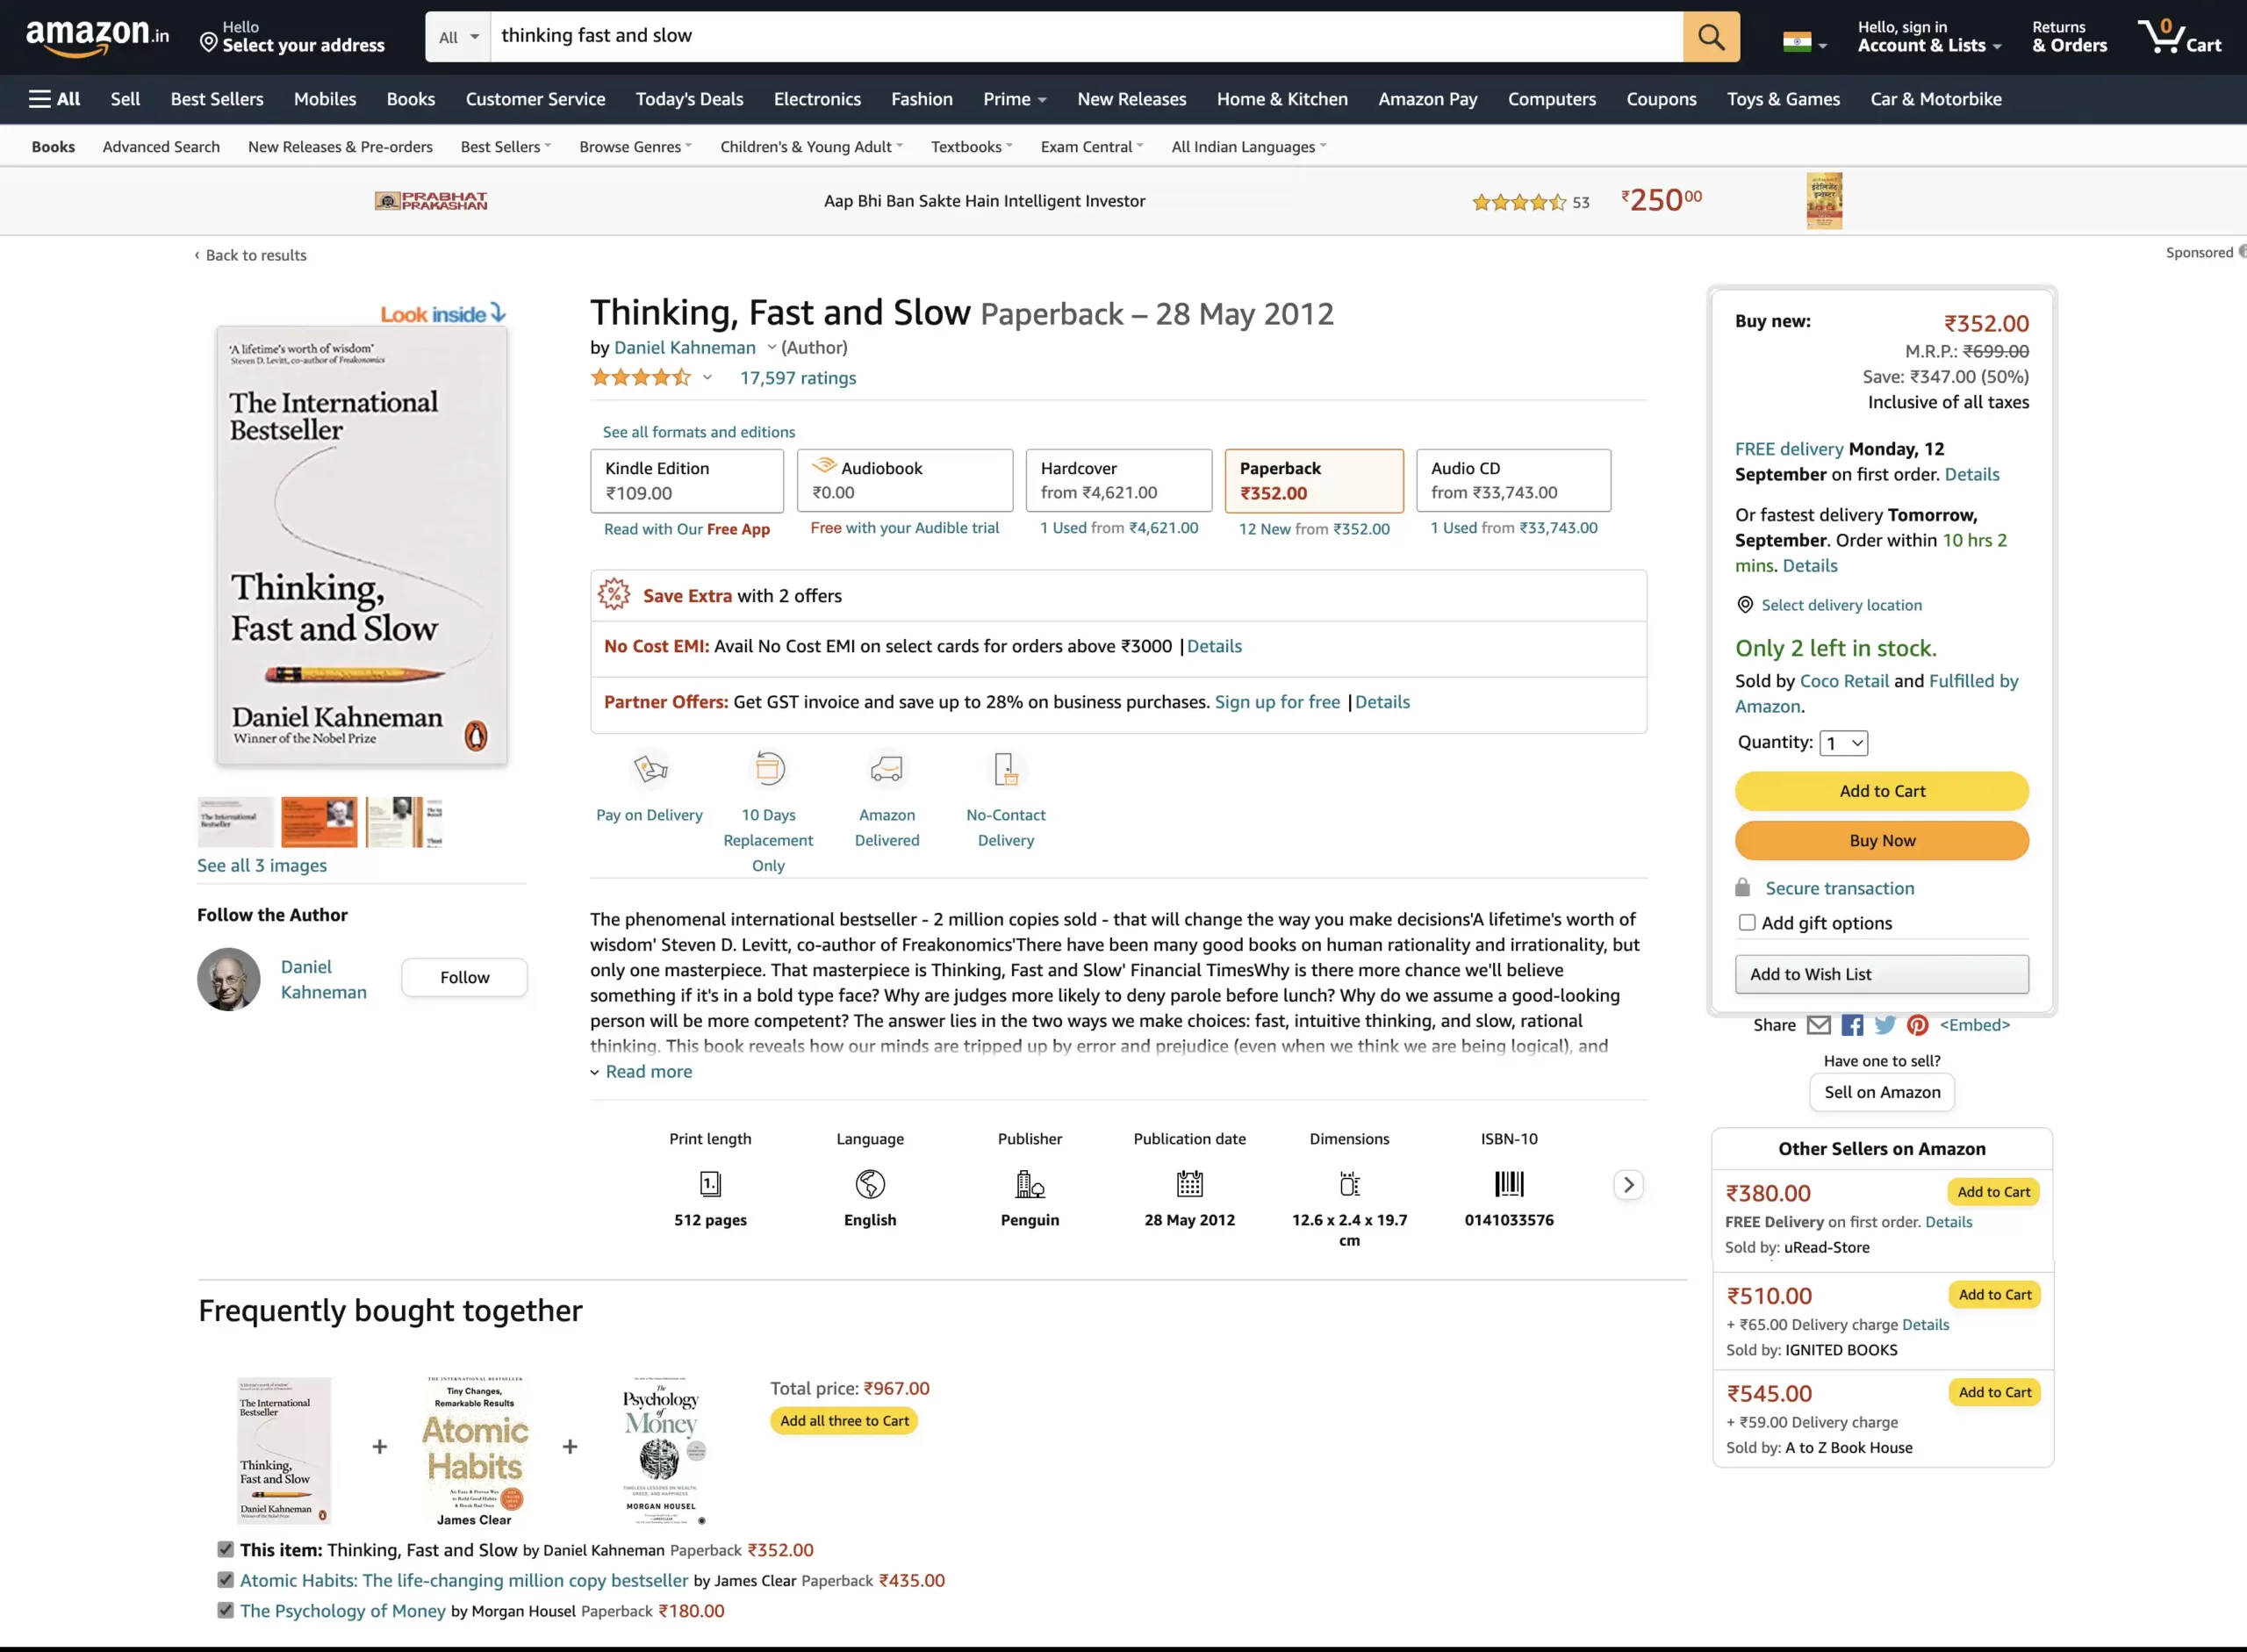
Task: Share via the email envelope icon
Action: pyautogui.click(x=1819, y=1025)
